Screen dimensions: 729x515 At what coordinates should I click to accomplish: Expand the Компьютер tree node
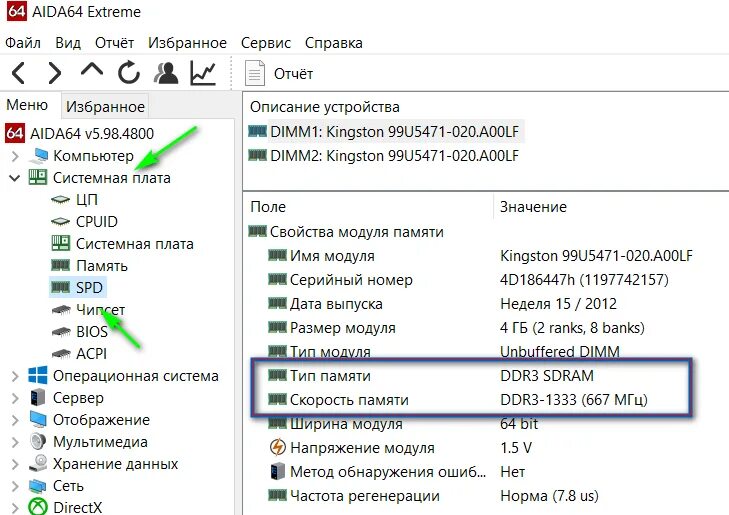[x=15, y=156]
